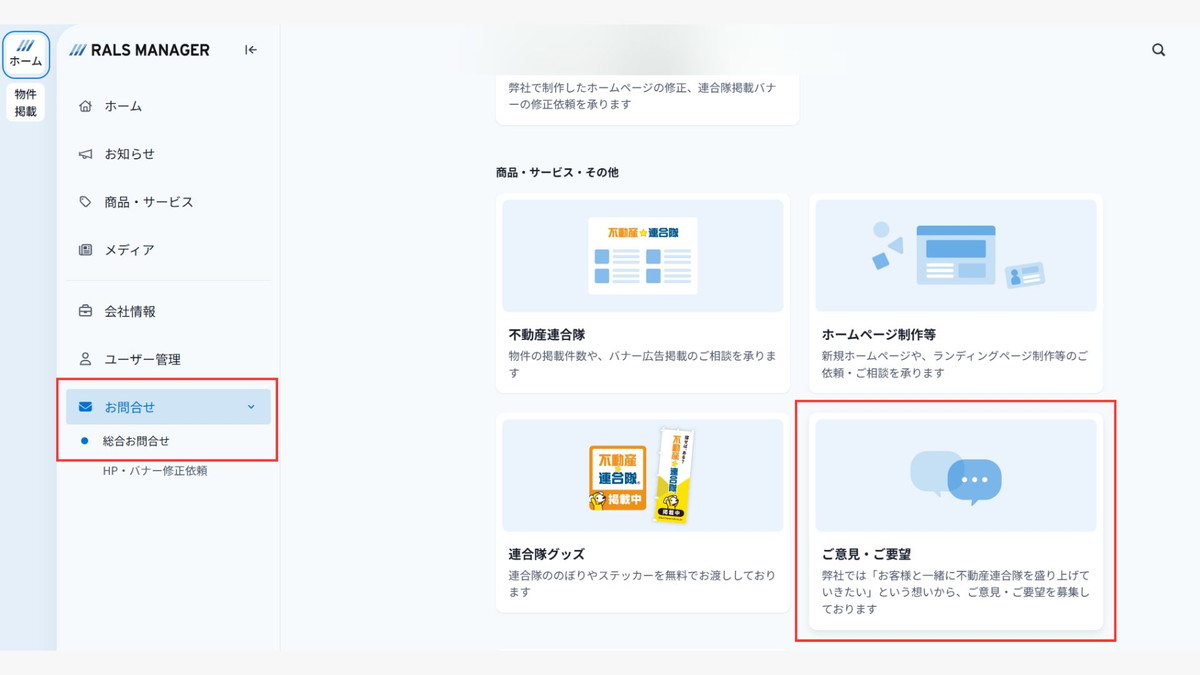Click the tag icon for 商品・サービス
The image size is (1200, 675).
(x=85, y=202)
